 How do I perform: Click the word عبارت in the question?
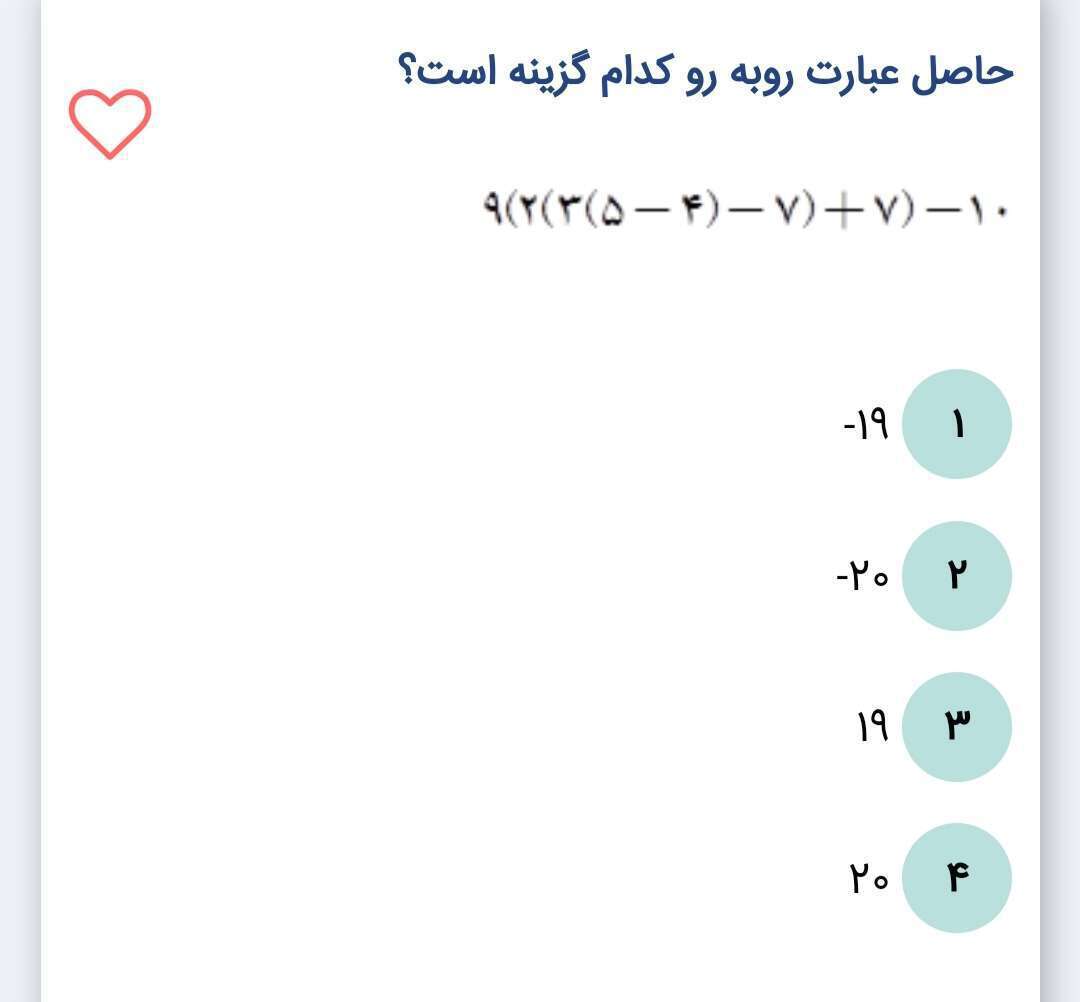point(853,73)
